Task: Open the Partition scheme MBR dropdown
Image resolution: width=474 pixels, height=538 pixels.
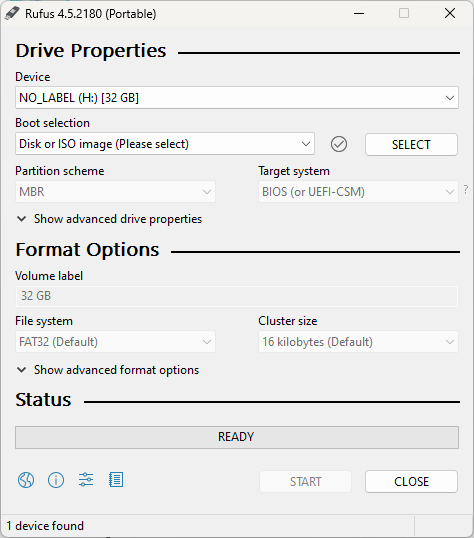Action: pyautogui.click(x=115, y=191)
